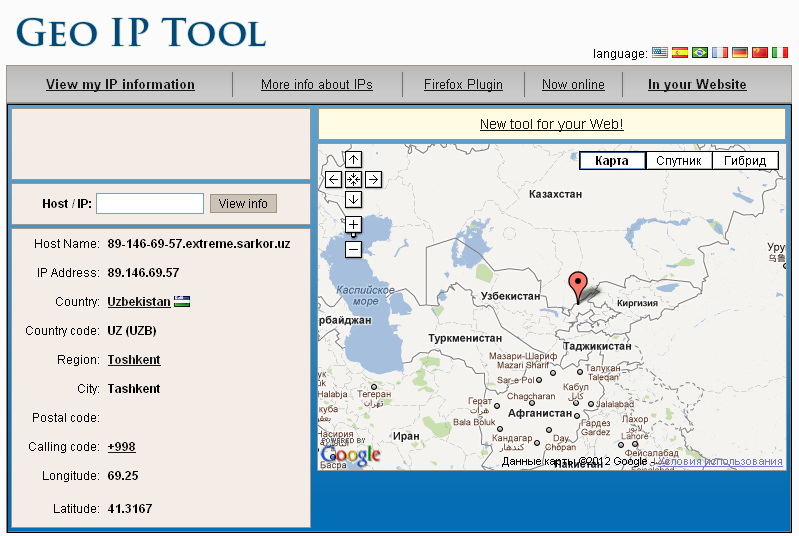Switch map to Карта view
Image resolution: width=799 pixels, height=536 pixels.
pos(612,160)
